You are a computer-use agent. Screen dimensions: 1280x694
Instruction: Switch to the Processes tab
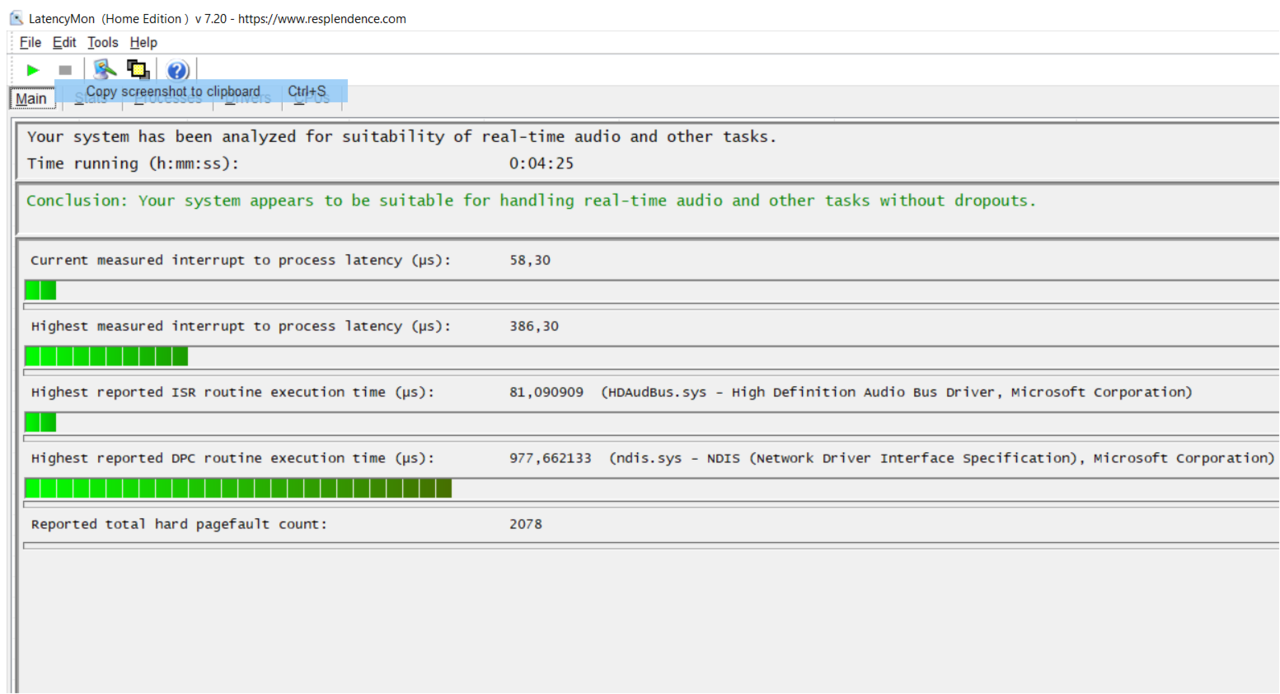168,98
